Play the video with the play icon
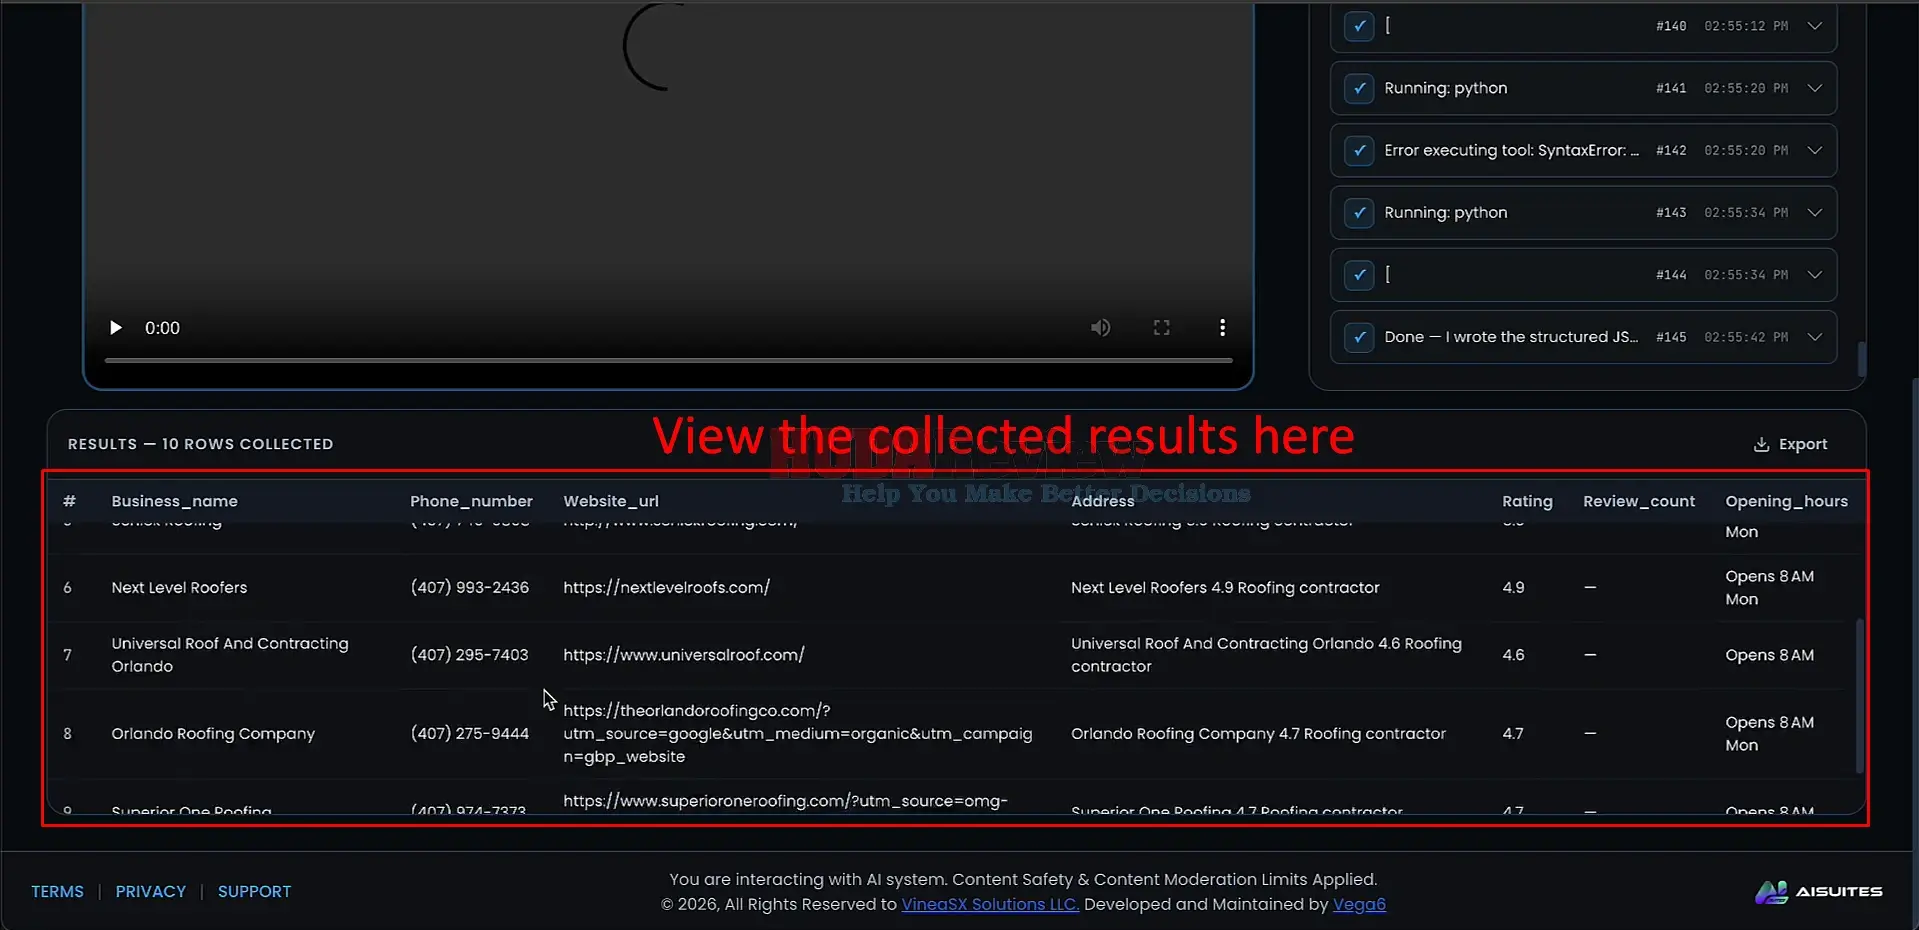 click(x=115, y=328)
